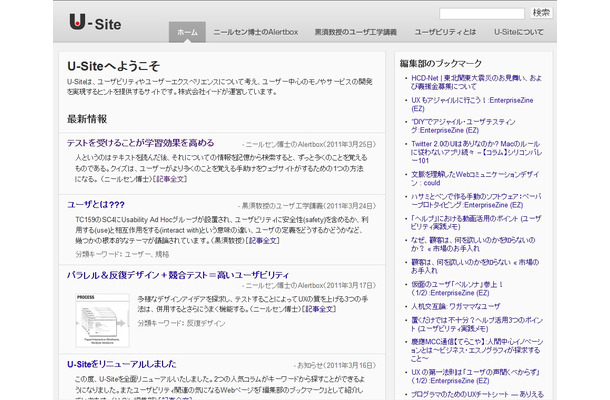Open bookmark 慶應MCC通信【てらこや】
This screenshot has width=610, height=400.
coord(477,350)
